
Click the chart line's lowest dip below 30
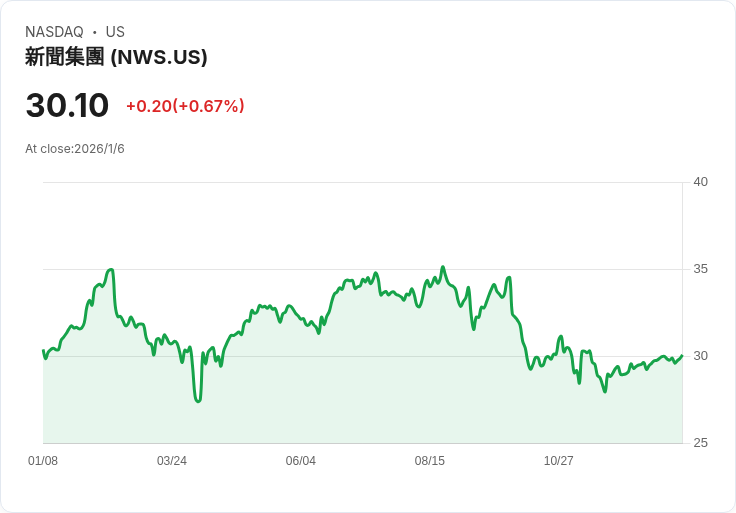(x=198, y=400)
